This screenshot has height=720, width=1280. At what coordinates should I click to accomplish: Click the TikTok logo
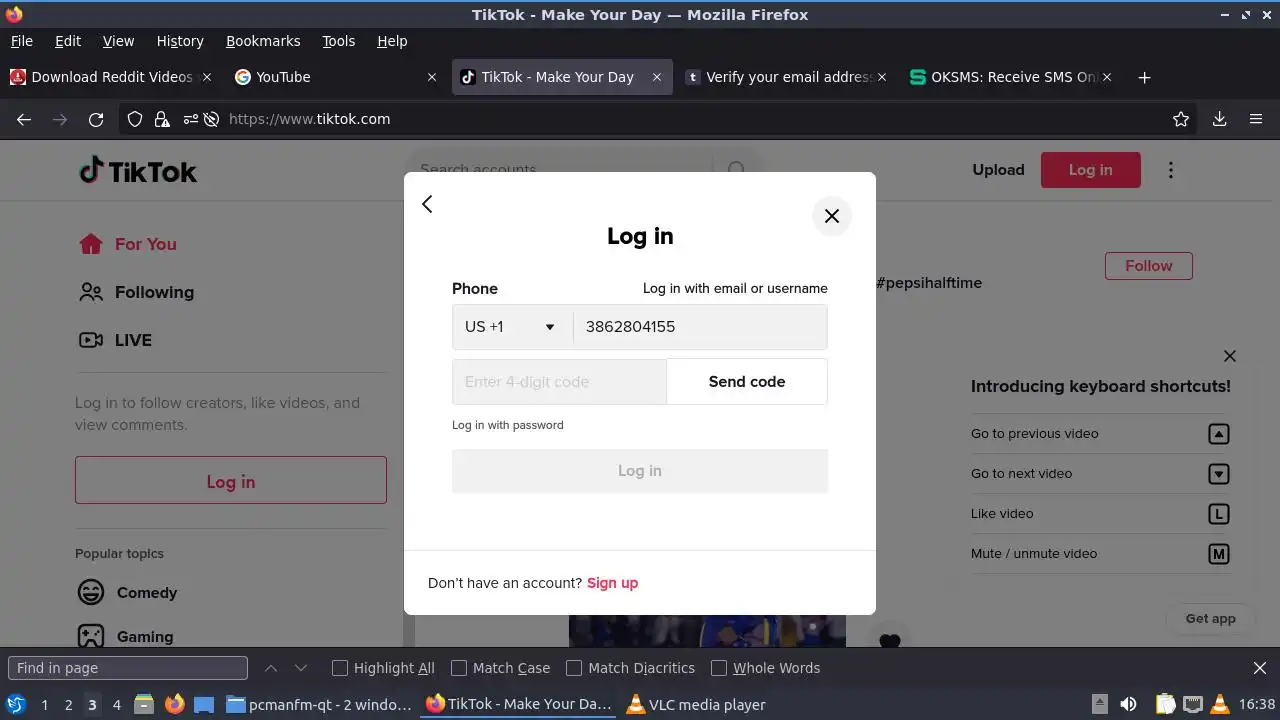pyautogui.click(x=138, y=171)
